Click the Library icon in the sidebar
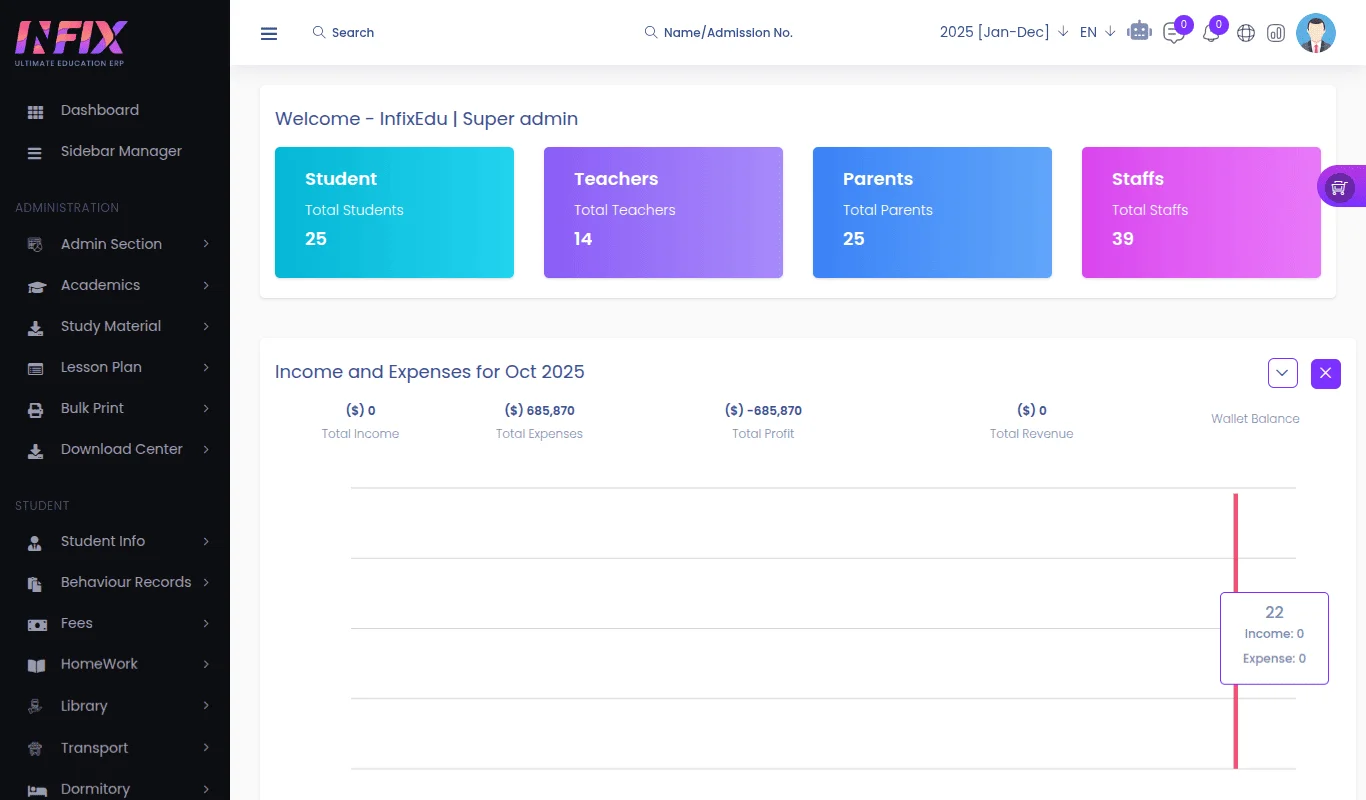The image size is (1366, 800). [34, 705]
